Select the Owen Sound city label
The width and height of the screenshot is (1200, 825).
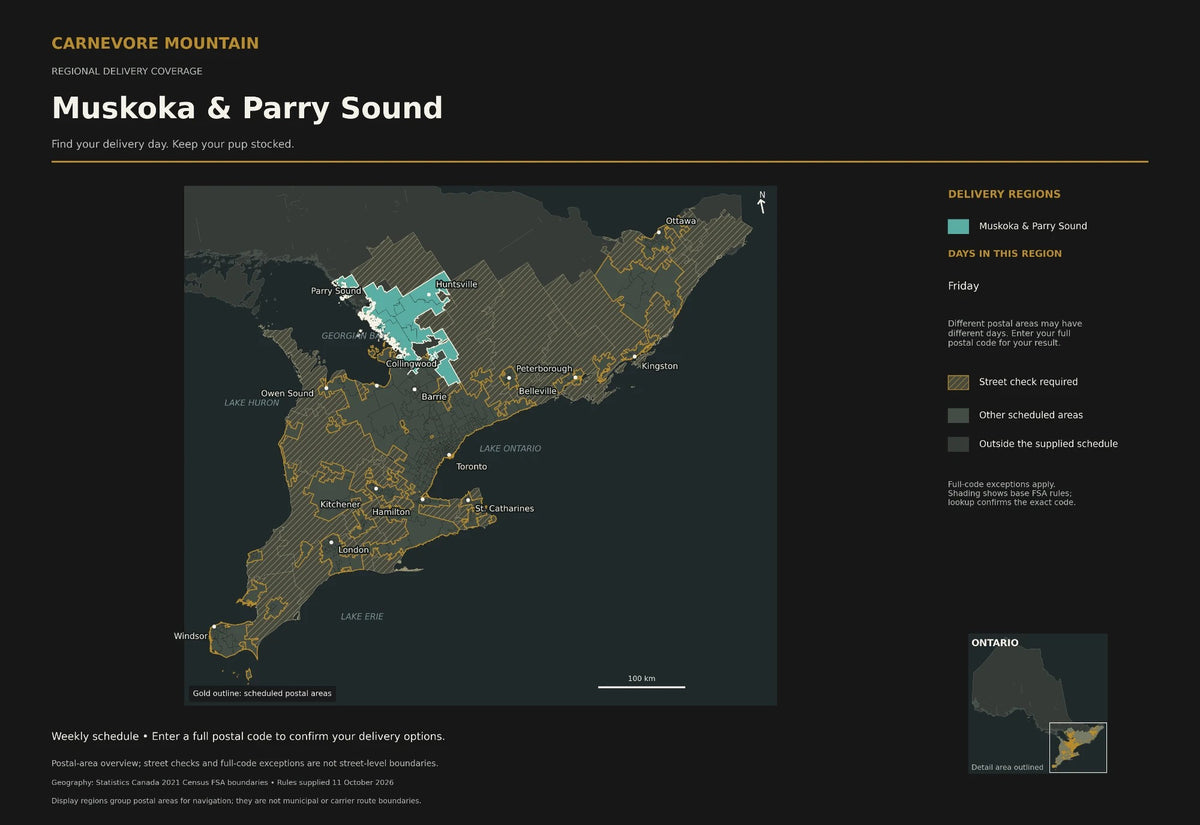pyautogui.click(x=287, y=394)
